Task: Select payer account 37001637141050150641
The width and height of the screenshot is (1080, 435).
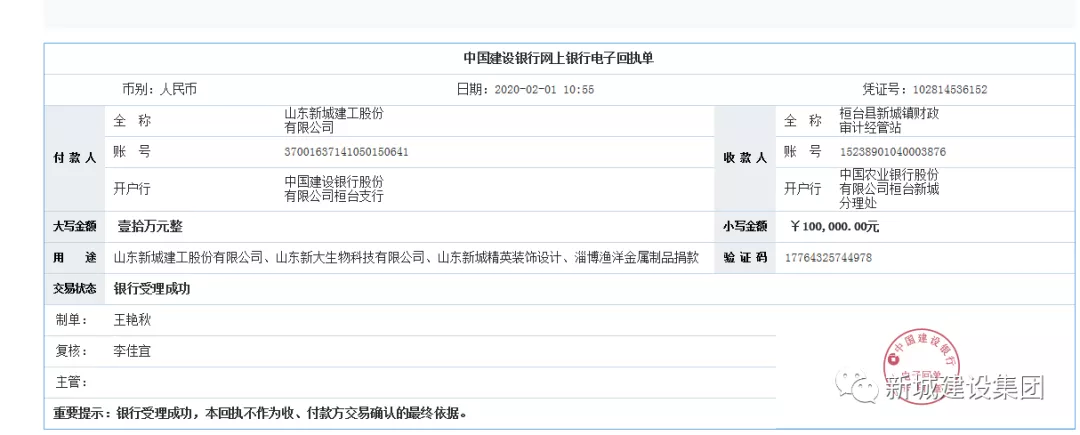Action: [x=346, y=152]
